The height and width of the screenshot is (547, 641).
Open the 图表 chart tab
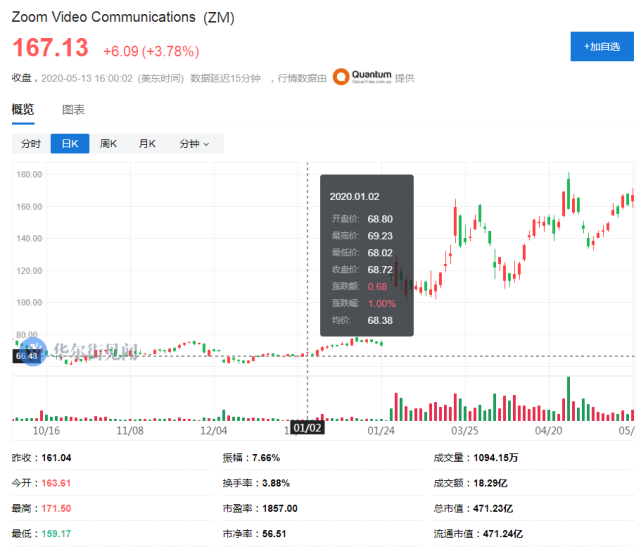[73, 110]
